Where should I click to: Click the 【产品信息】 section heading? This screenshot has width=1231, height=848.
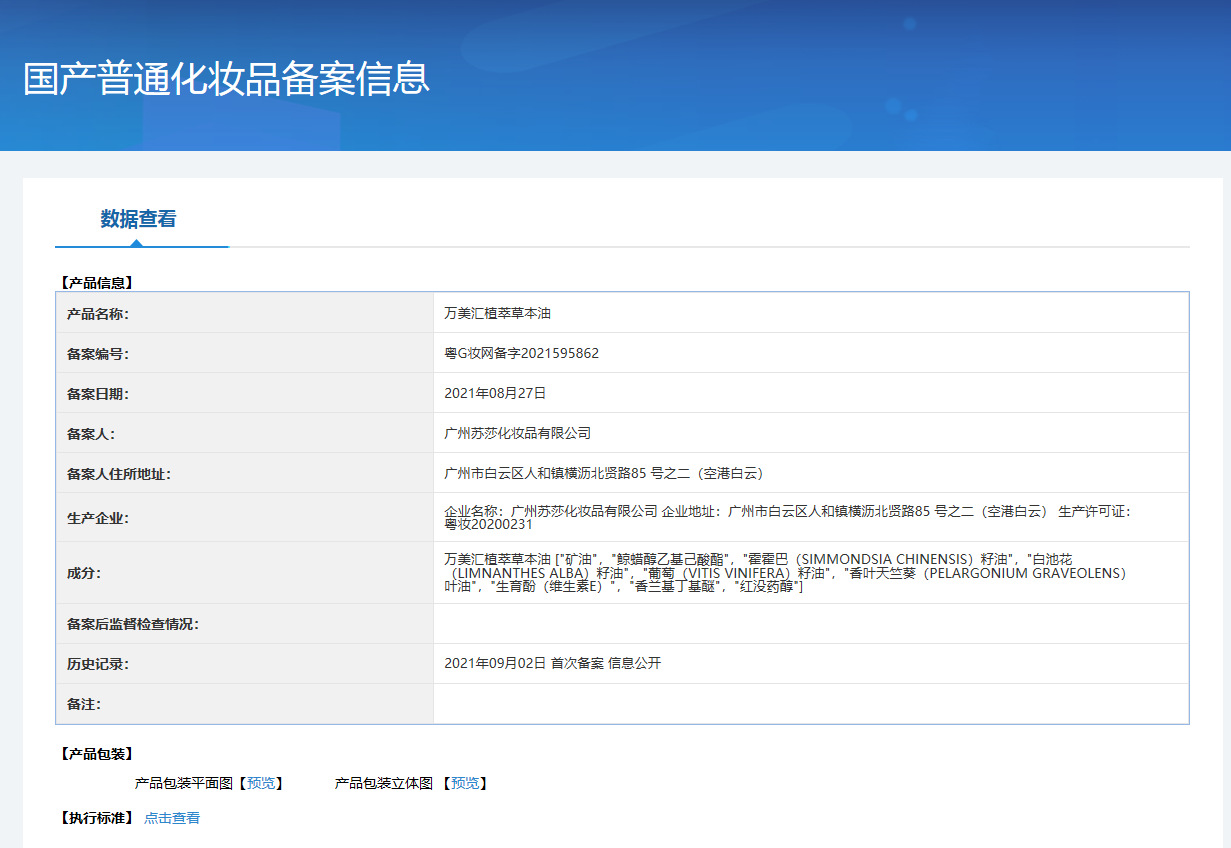[x=95, y=283]
